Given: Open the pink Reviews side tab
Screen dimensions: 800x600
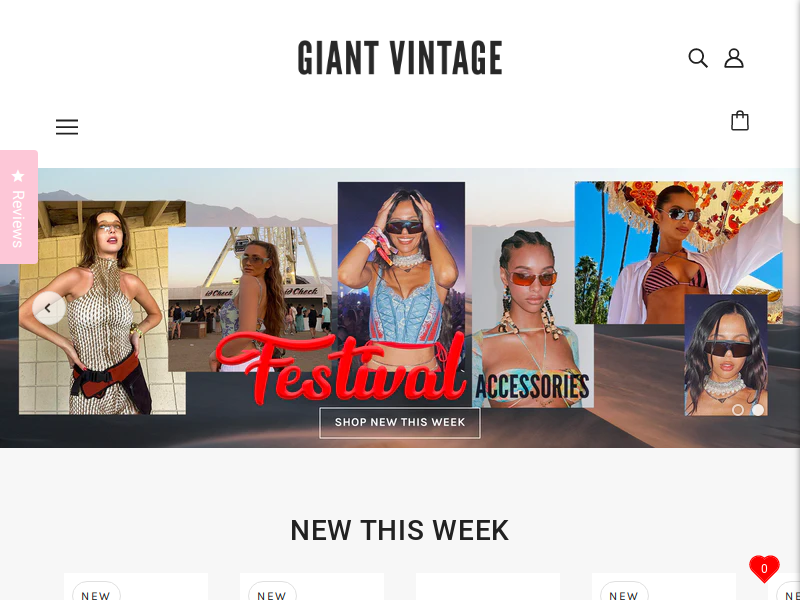Looking at the screenshot, I should pyautogui.click(x=19, y=207).
